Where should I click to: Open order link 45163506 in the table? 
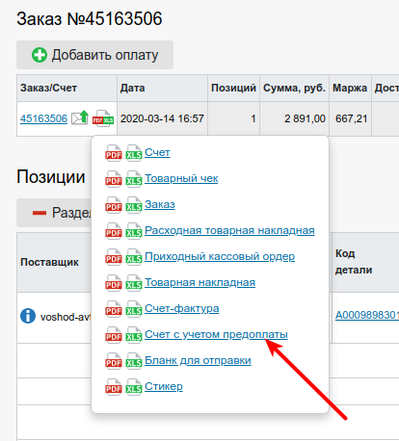(44, 118)
